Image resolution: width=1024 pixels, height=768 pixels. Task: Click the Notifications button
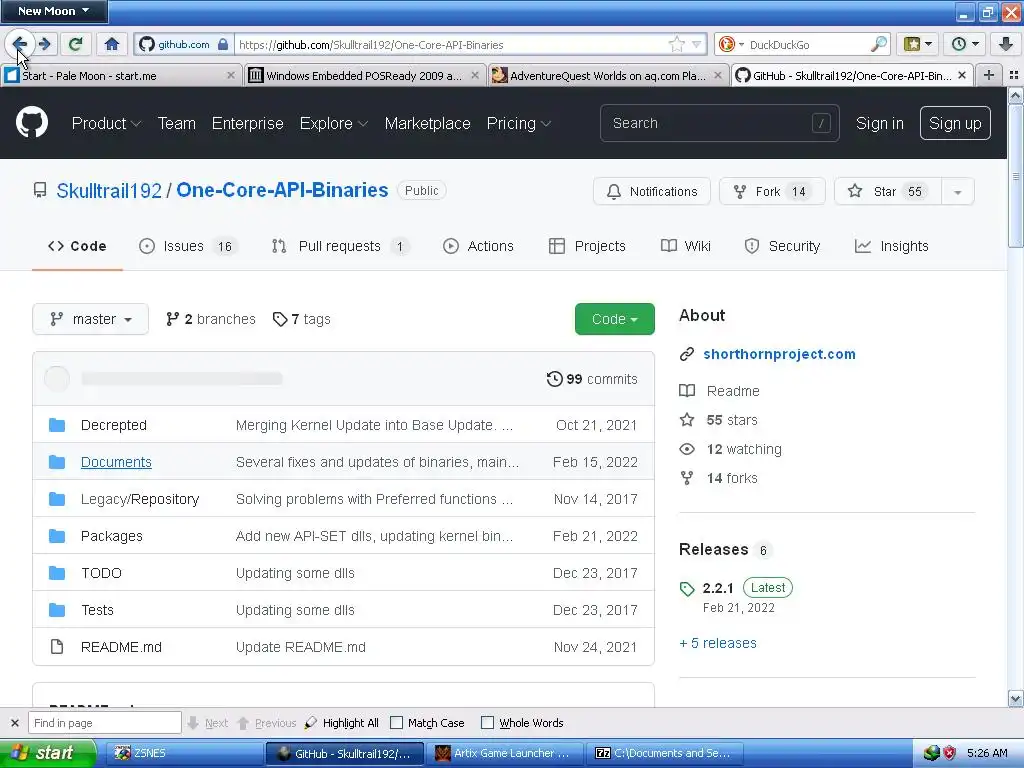pos(651,191)
